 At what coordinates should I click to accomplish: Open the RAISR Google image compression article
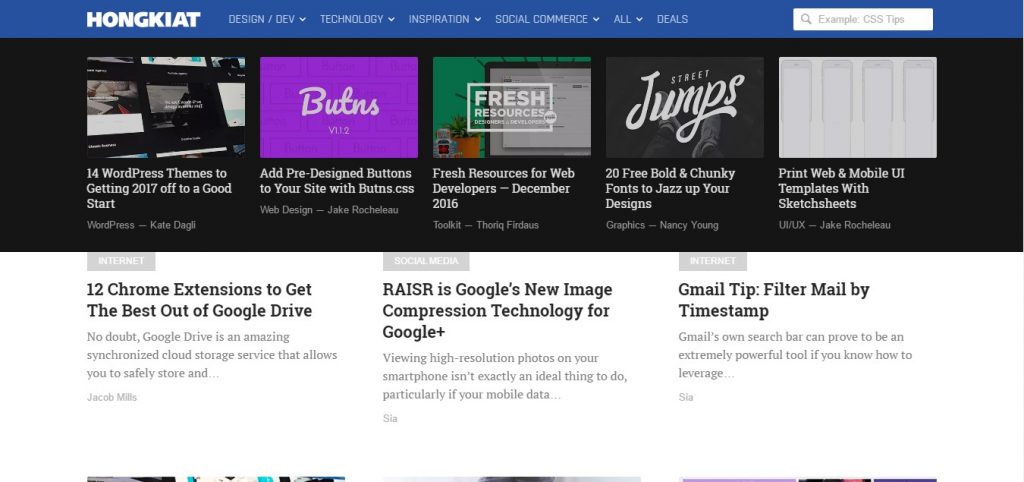pos(497,310)
